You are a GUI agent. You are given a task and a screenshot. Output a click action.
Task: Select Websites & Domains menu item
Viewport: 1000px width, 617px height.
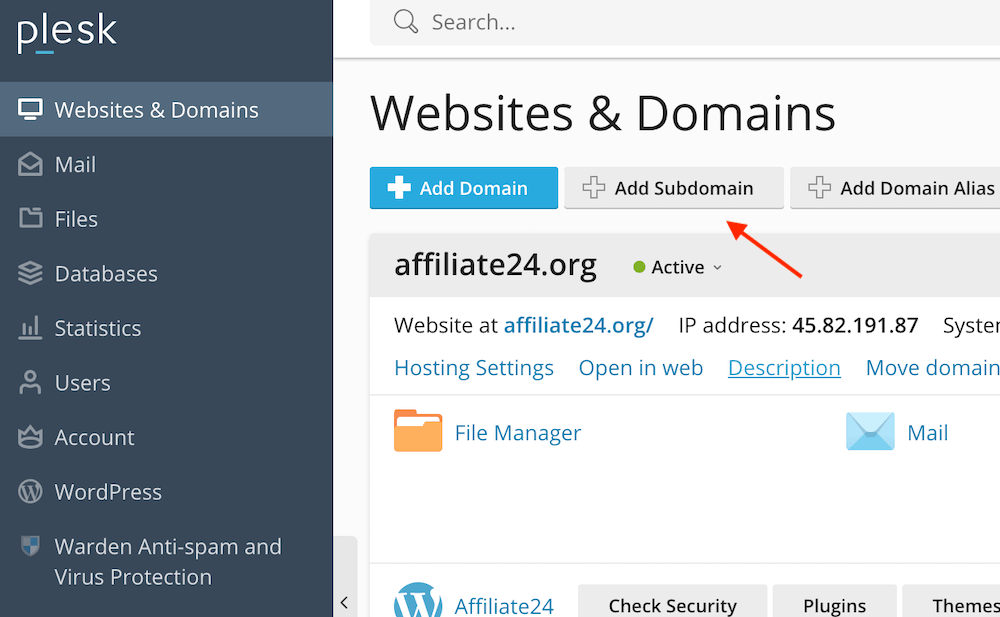click(x=156, y=110)
